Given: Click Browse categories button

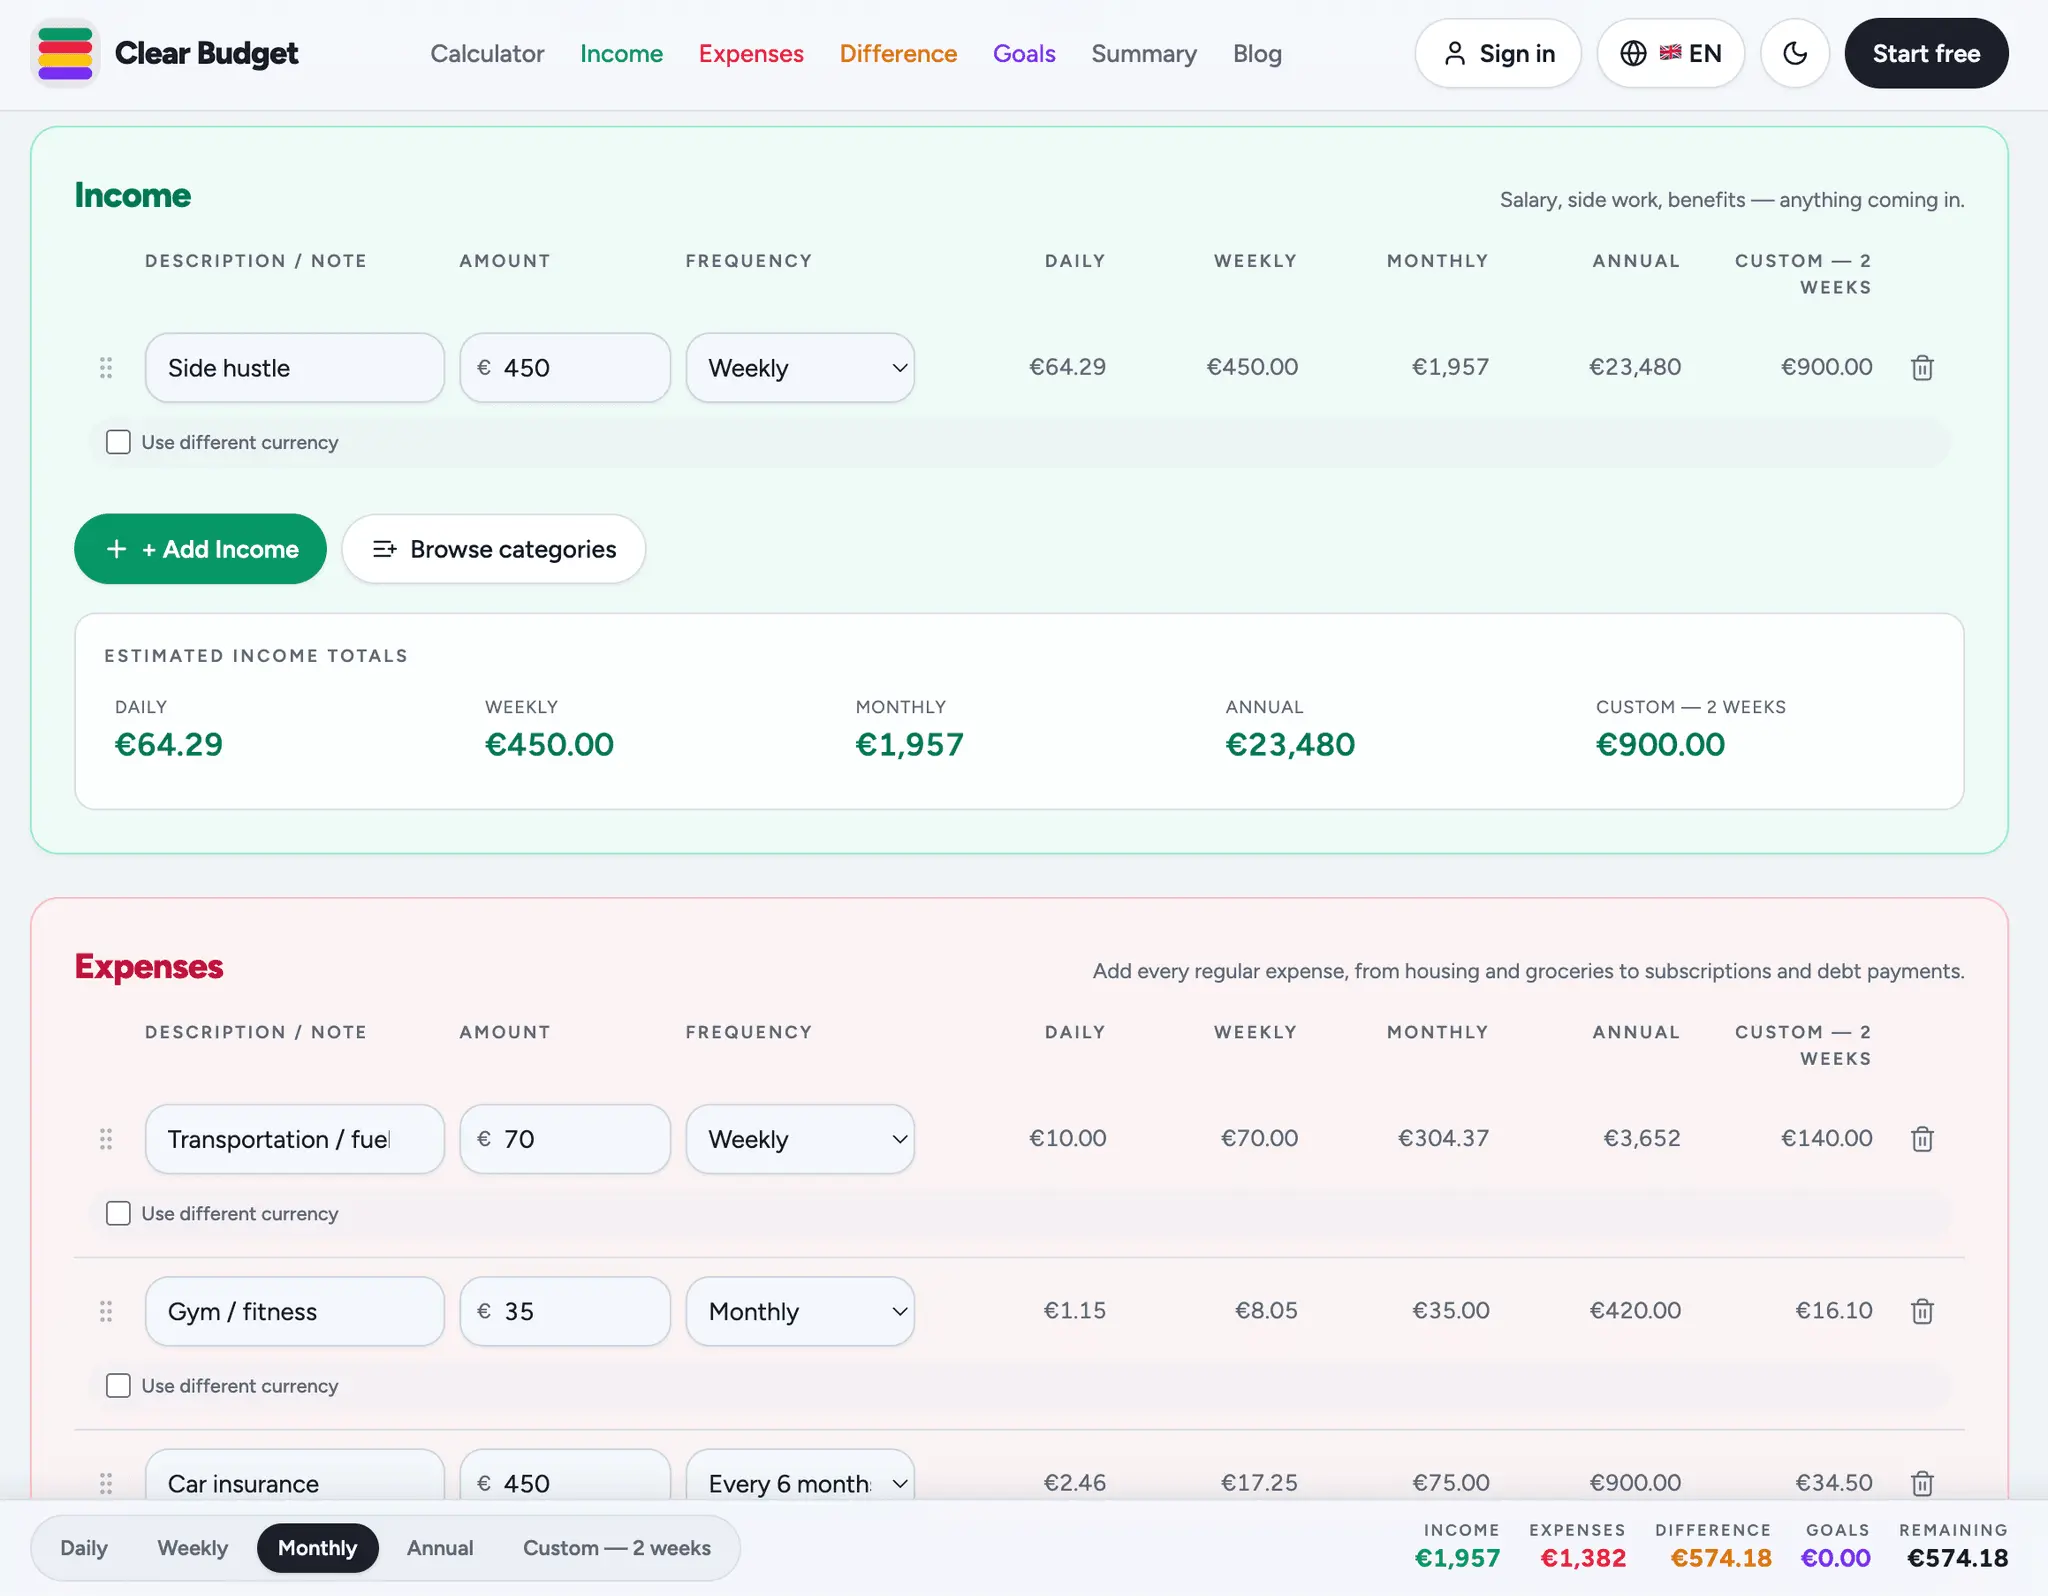Looking at the screenshot, I should click(x=494, y=549).
